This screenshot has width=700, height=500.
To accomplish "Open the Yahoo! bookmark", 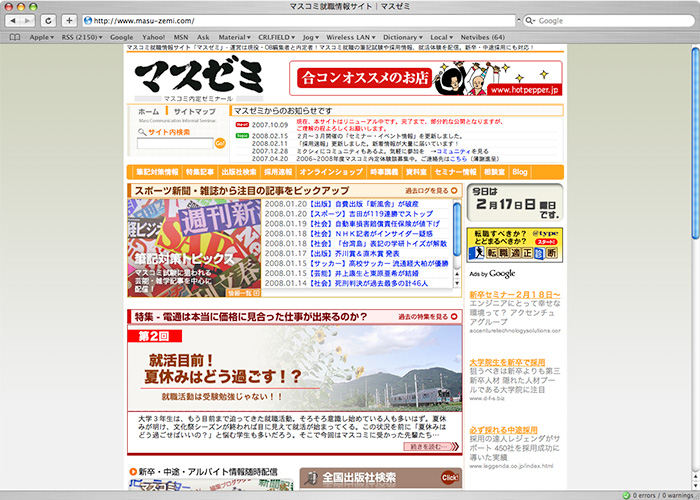I will pyautogui.click(x=154, y=38).
